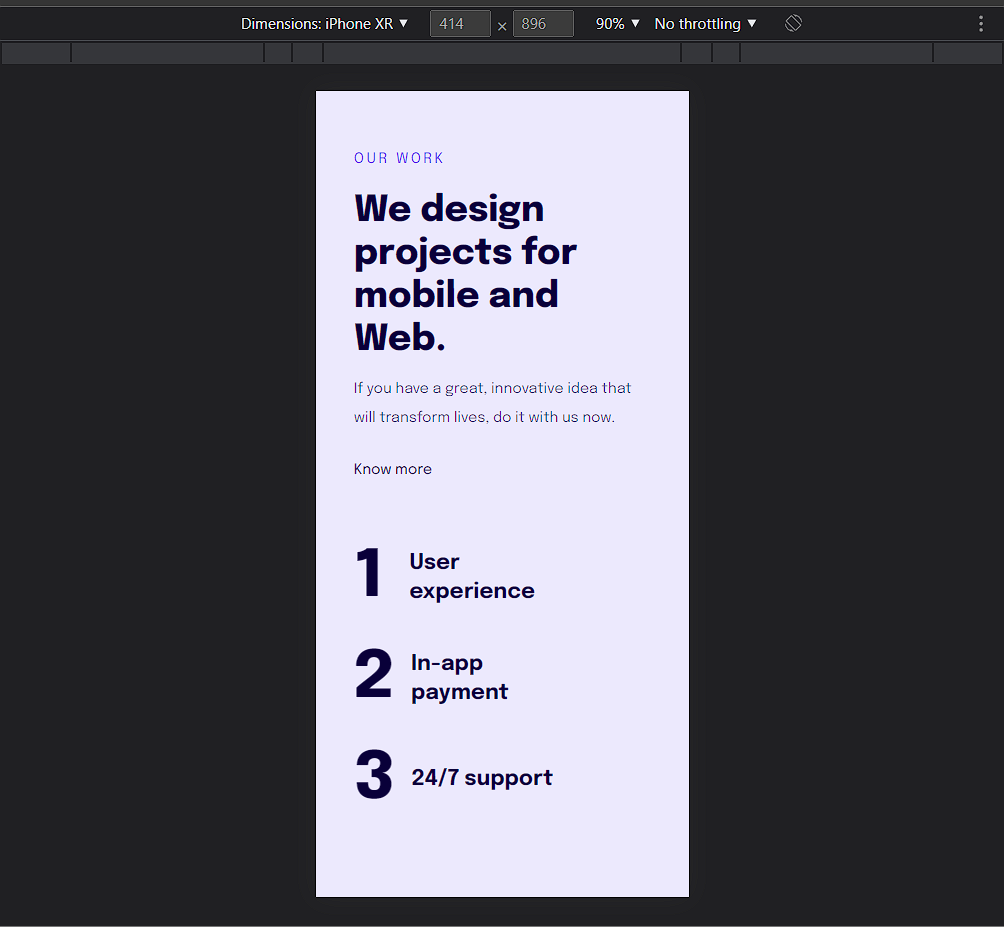Rotate the device orientation icon
1004x927 pixels.
tap(792, 23)
